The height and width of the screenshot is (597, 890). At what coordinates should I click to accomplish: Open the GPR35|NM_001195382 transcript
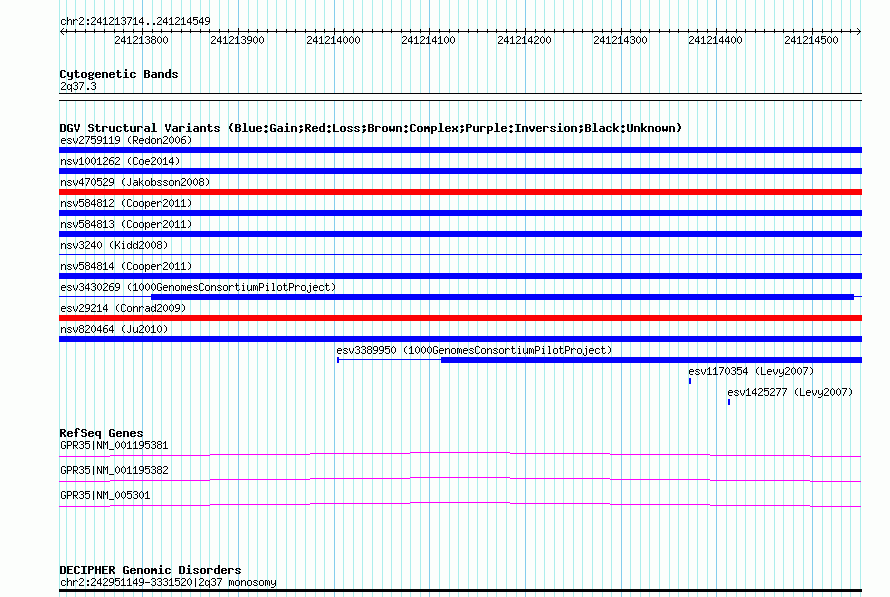tap(114, 470)
